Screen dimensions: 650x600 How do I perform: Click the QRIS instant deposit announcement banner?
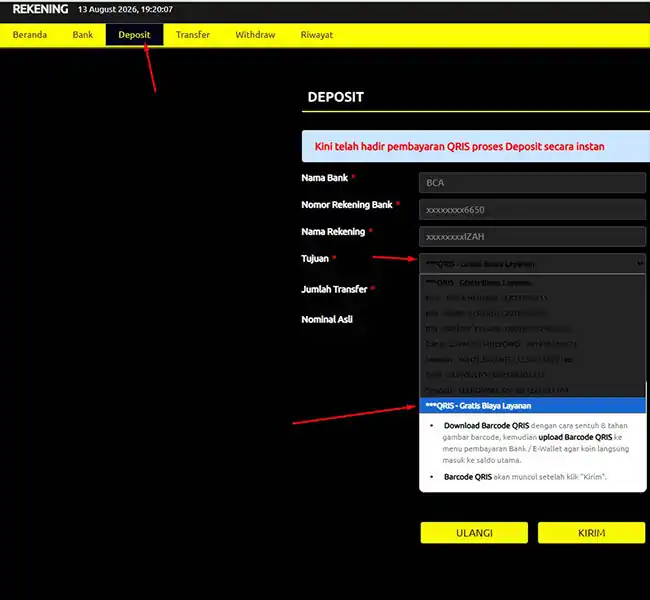(x=475, y=146)
